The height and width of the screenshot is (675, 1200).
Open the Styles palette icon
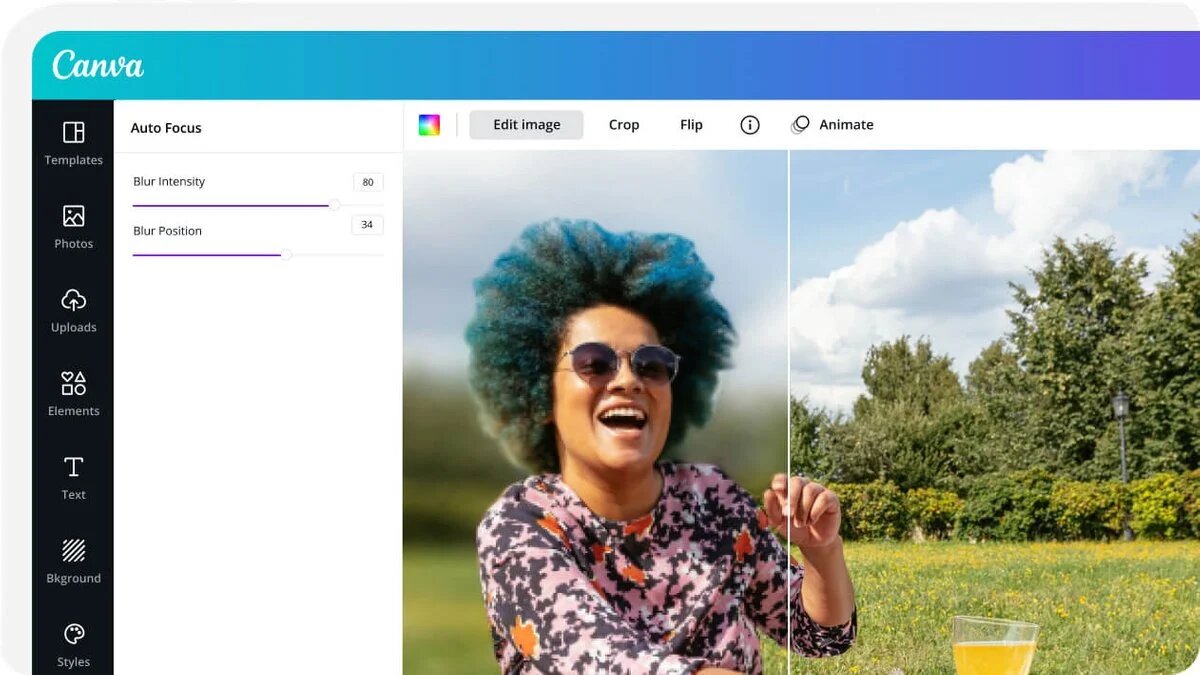tap(73, 634)
